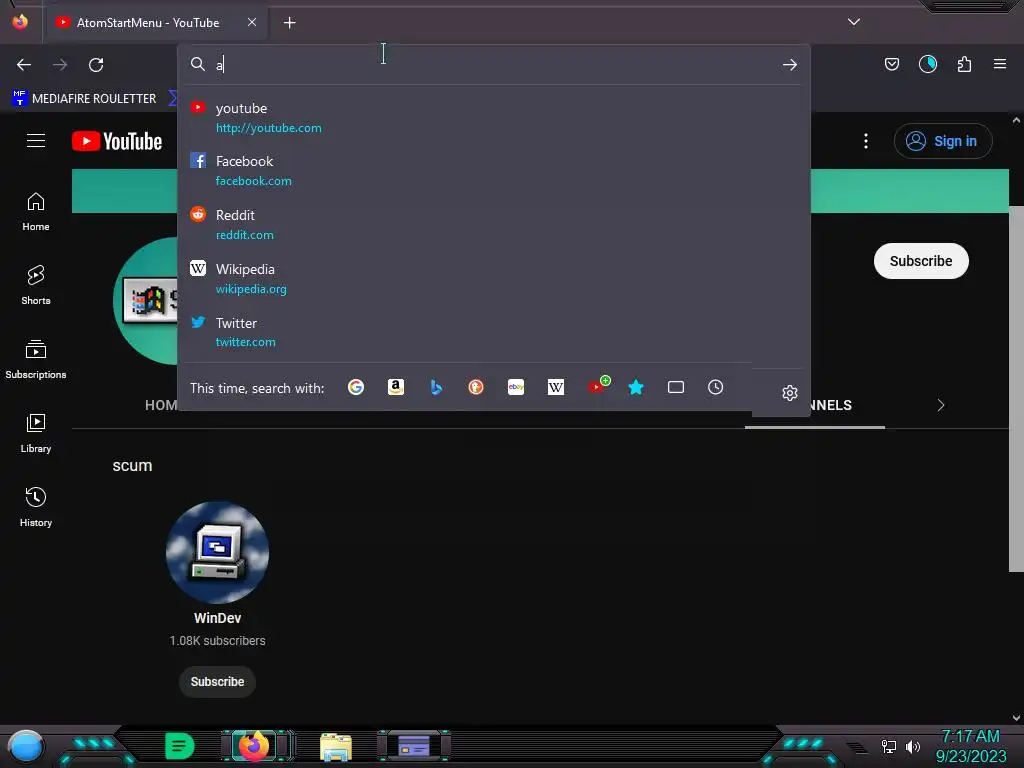Viewport: 1024px width, 768px height.
Task: Open Subscriptions in YouTube sidebar
Action: (x=36, y=359)
